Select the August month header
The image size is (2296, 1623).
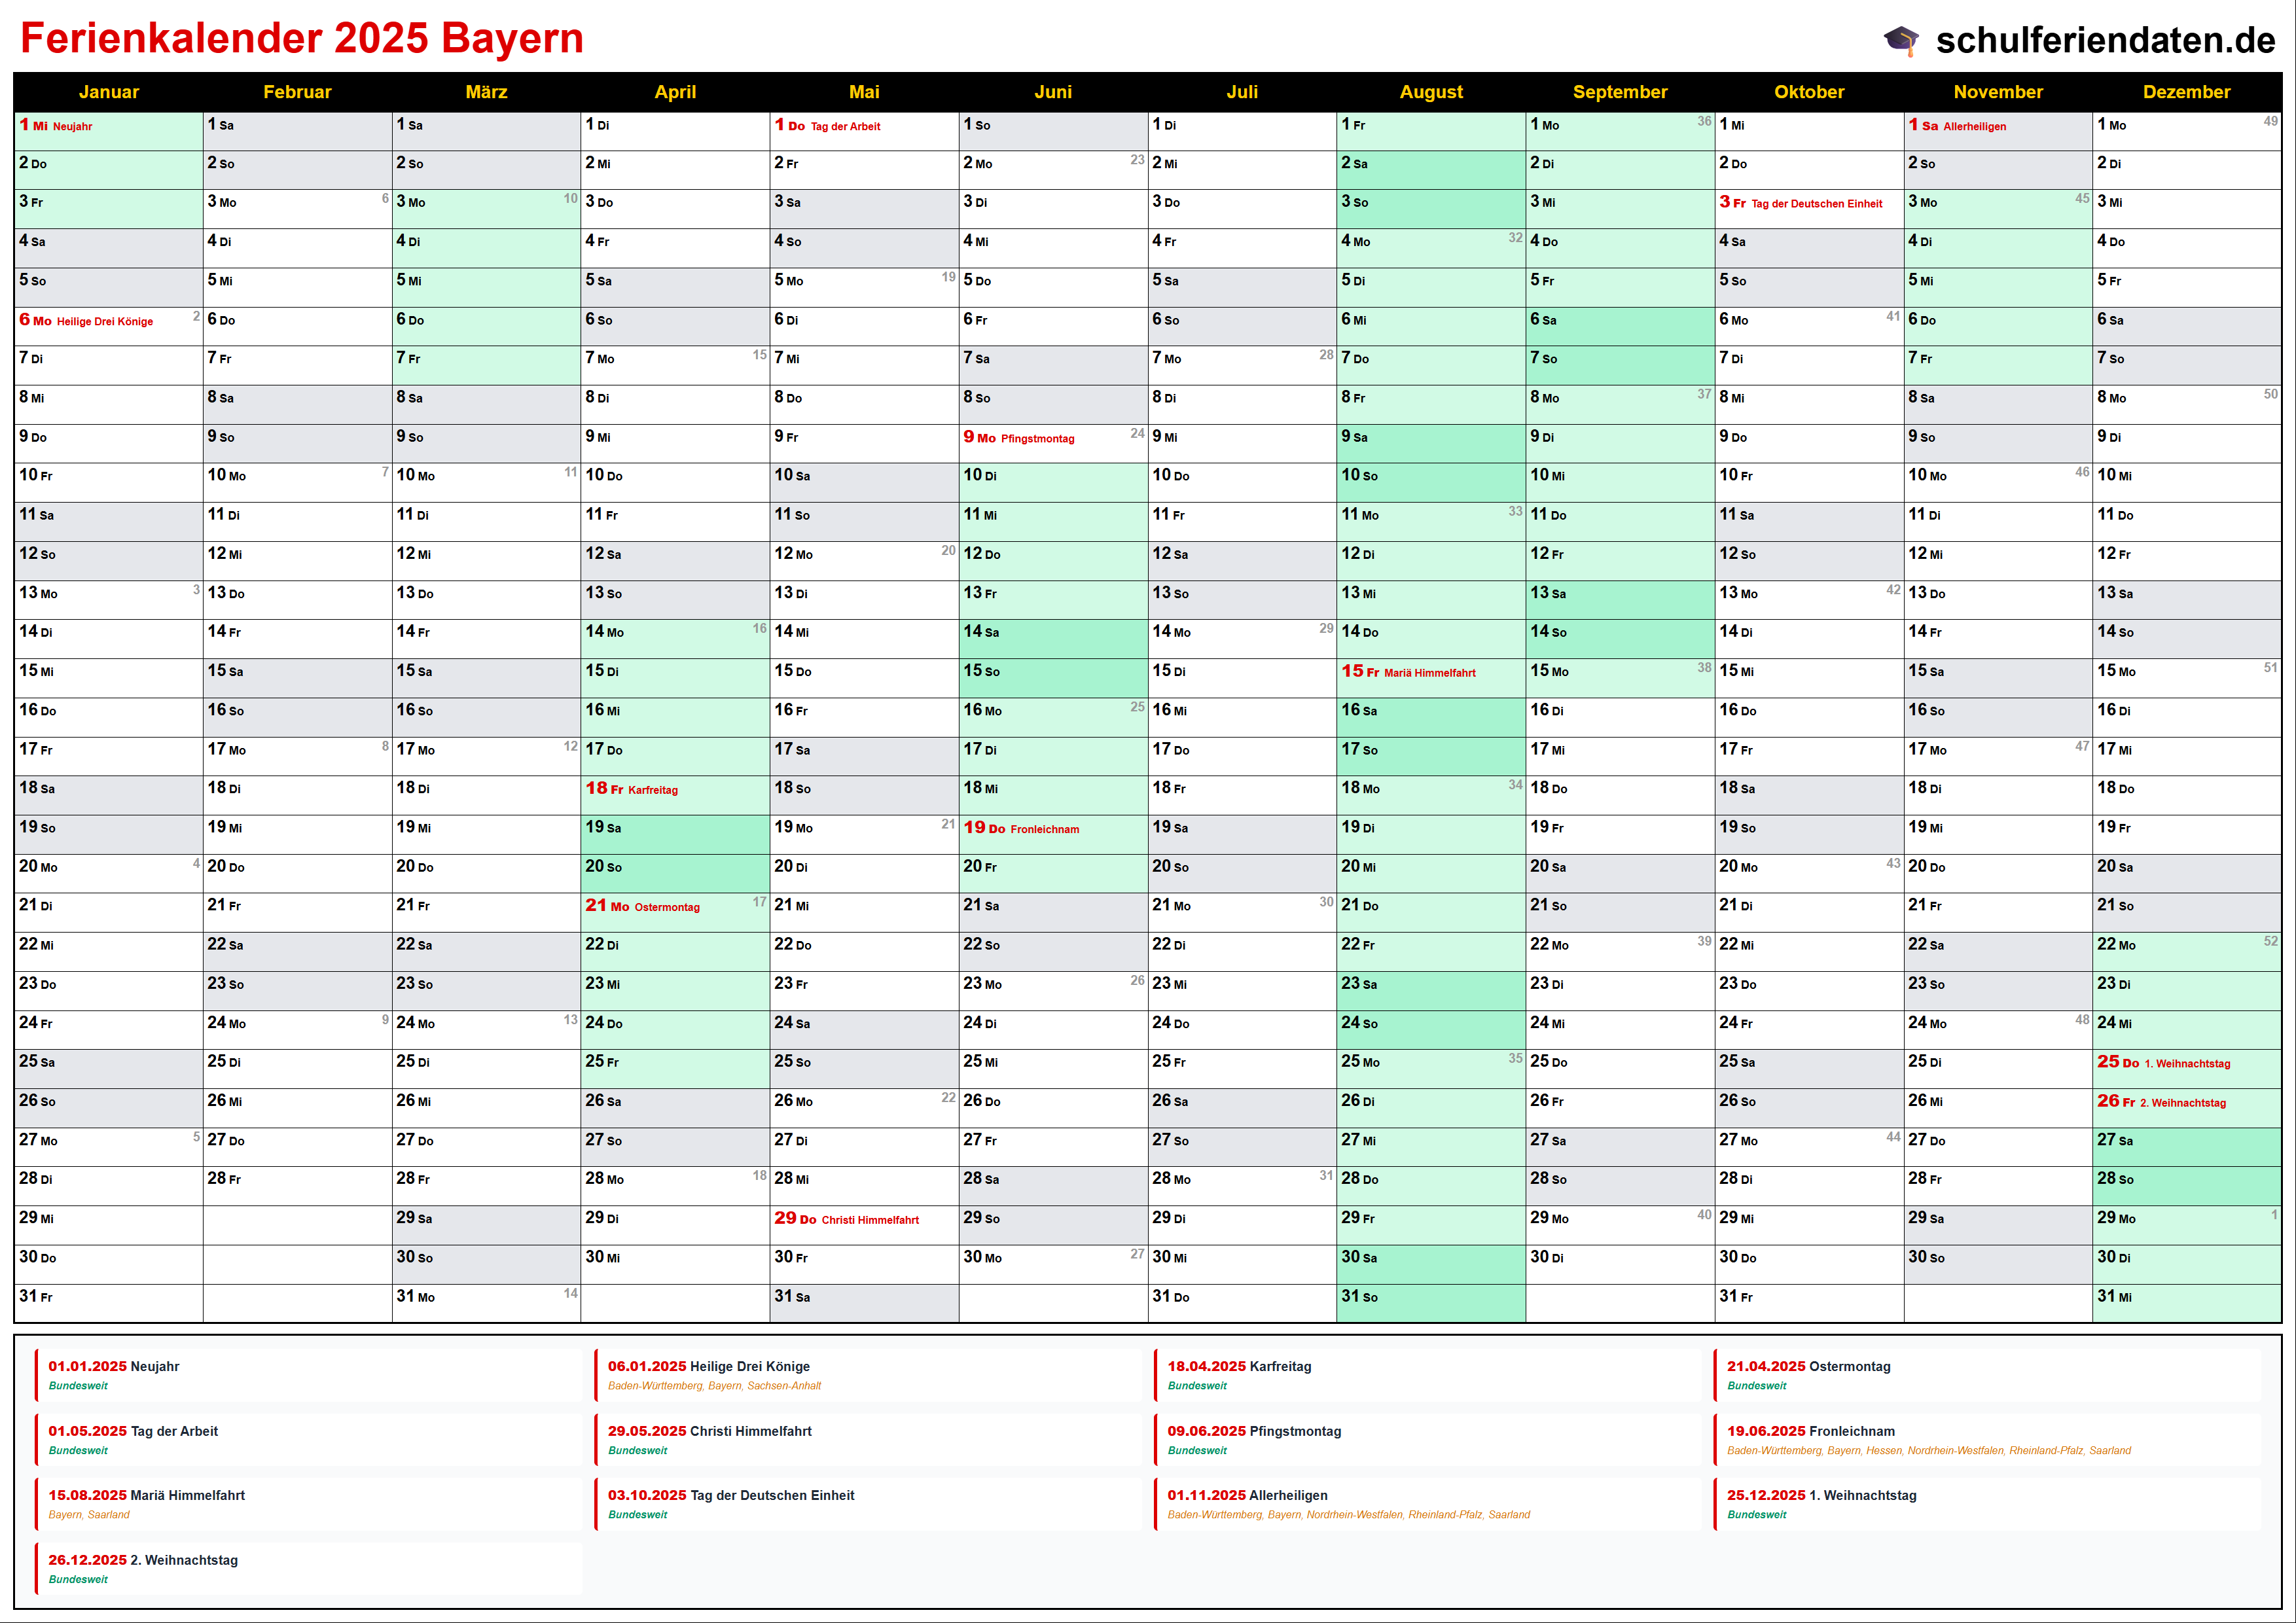(x=1430, y=92)
